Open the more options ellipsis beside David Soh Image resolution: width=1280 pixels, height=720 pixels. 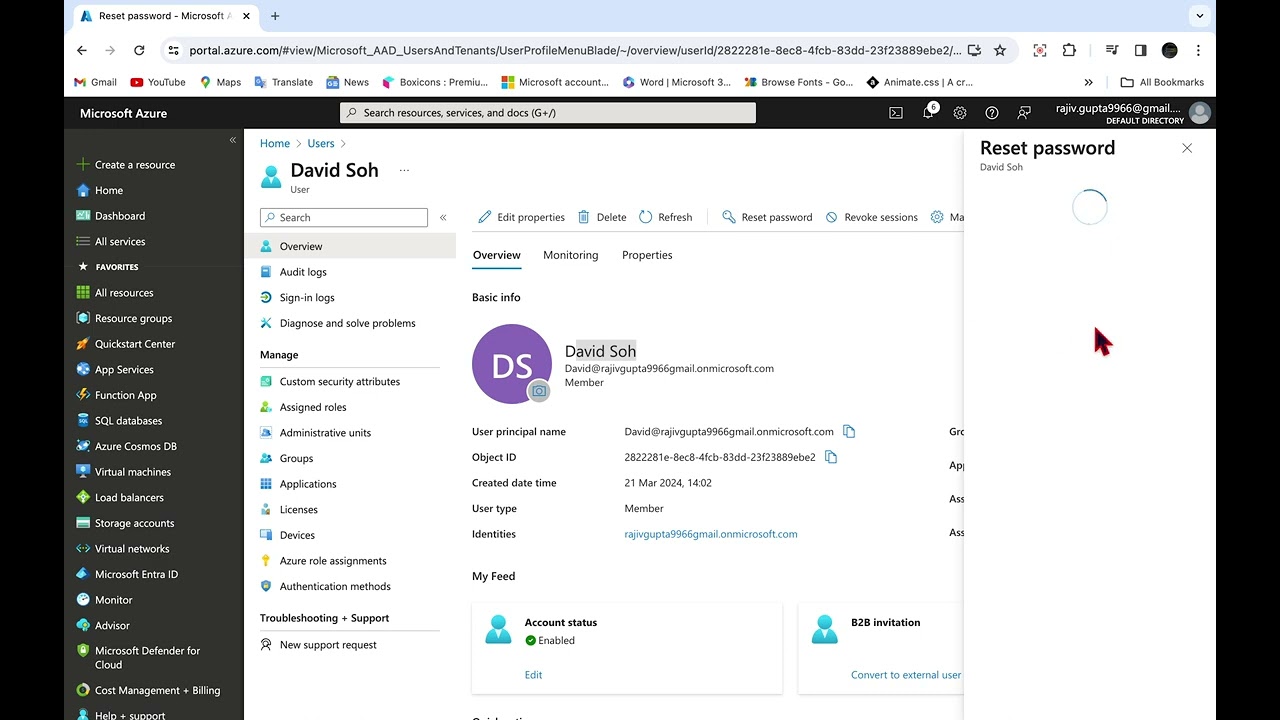404,170
